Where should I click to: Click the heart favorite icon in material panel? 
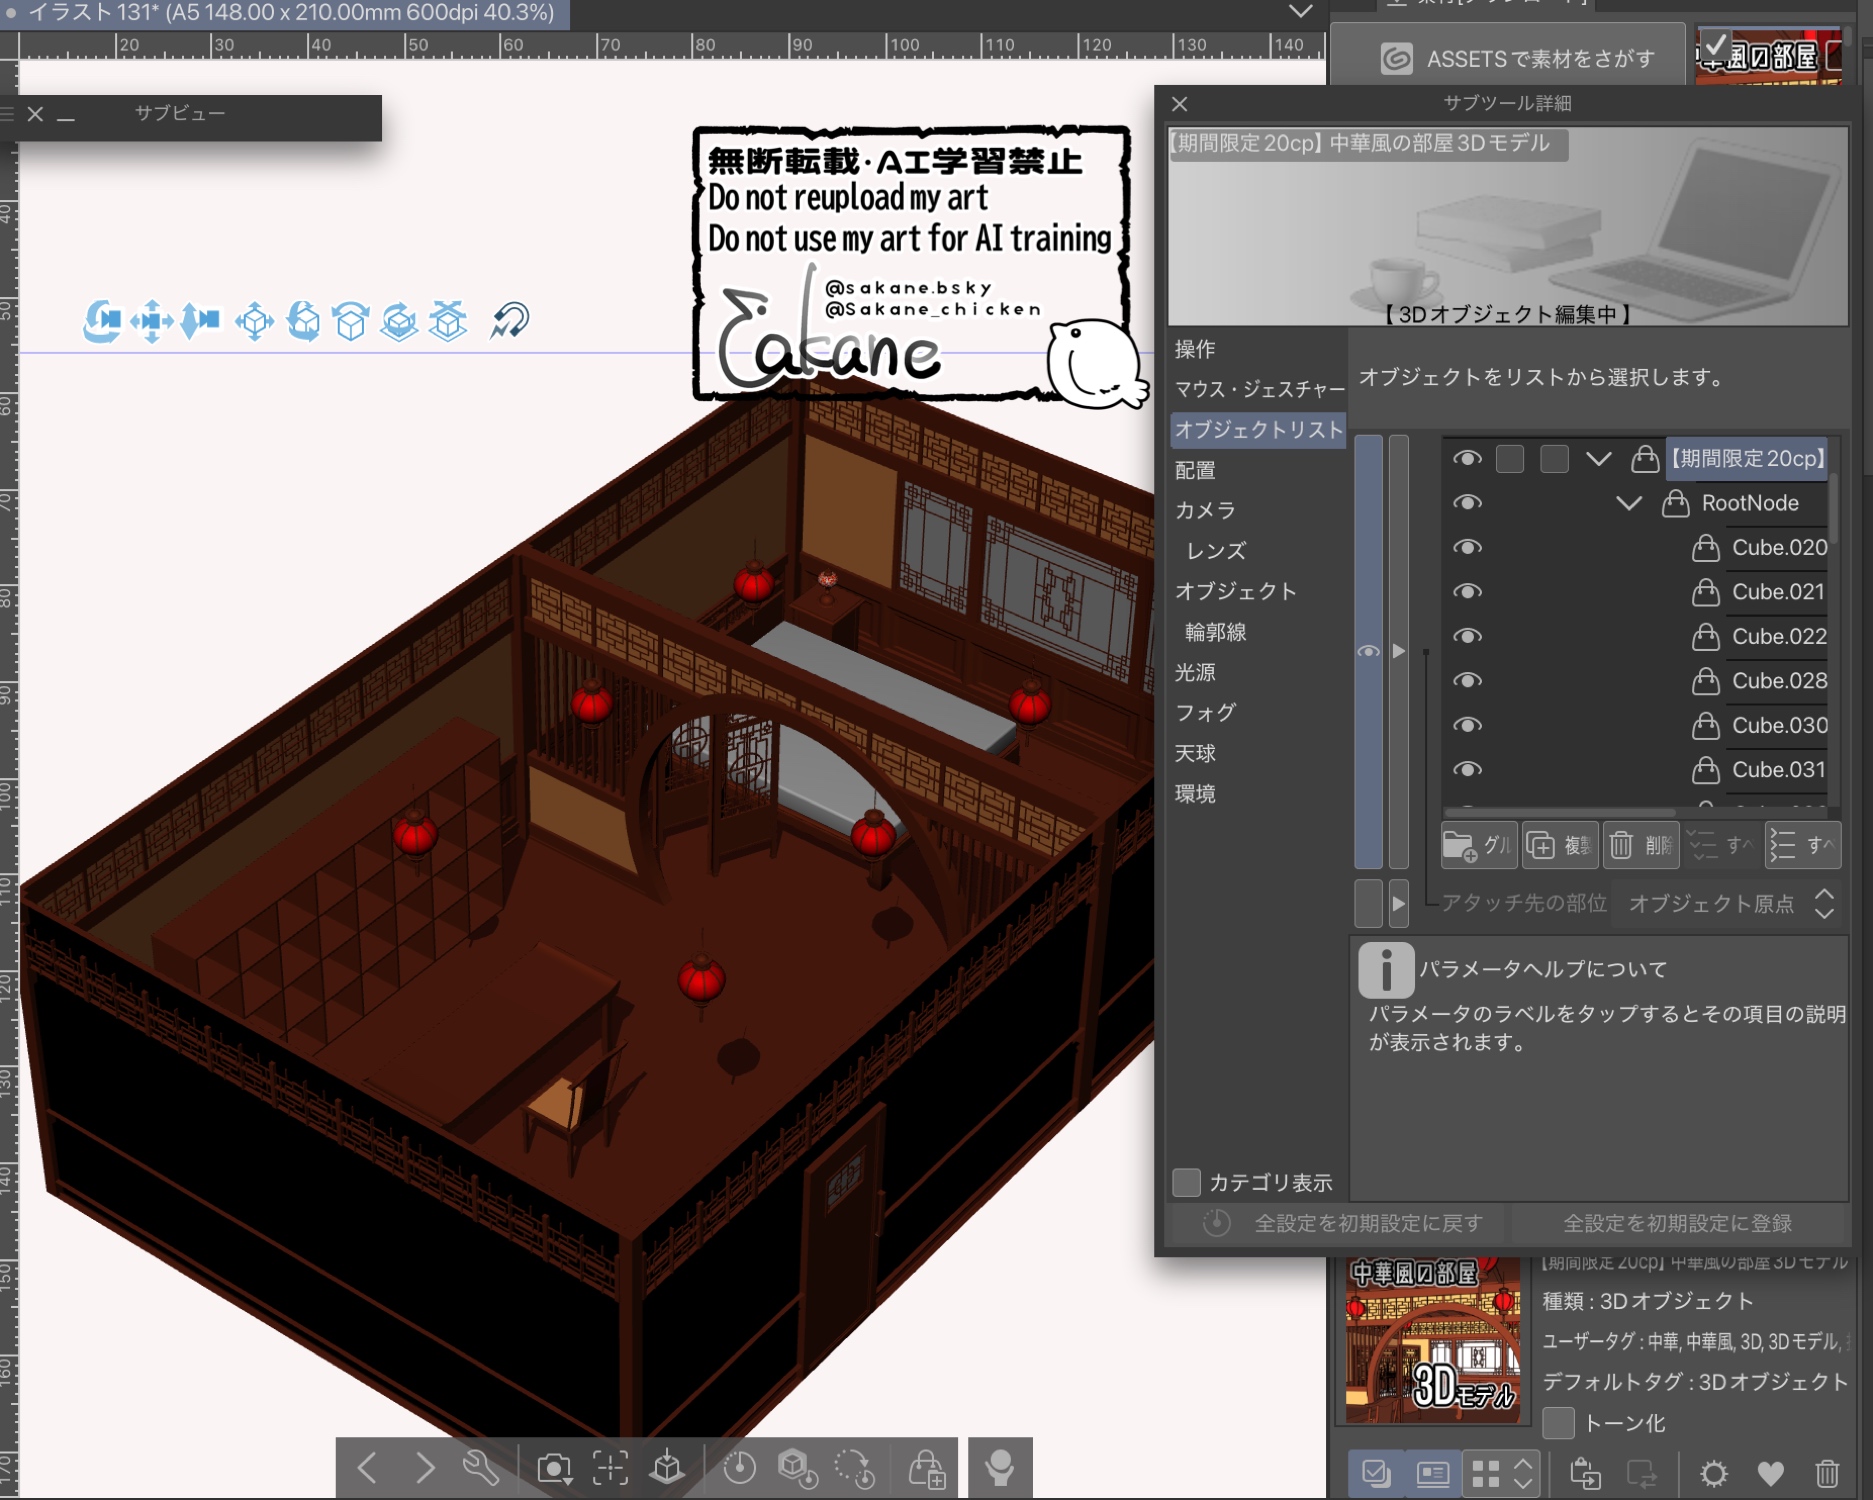pyautogui.click(x=1770, y=1473)
